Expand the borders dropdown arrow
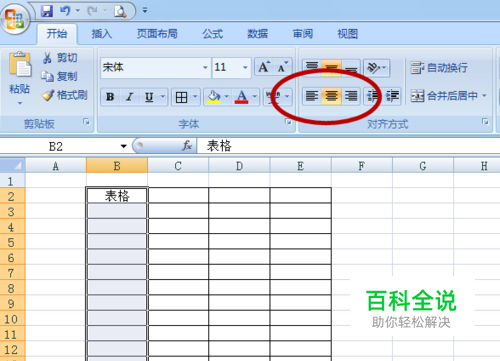 tap(195, 97)
